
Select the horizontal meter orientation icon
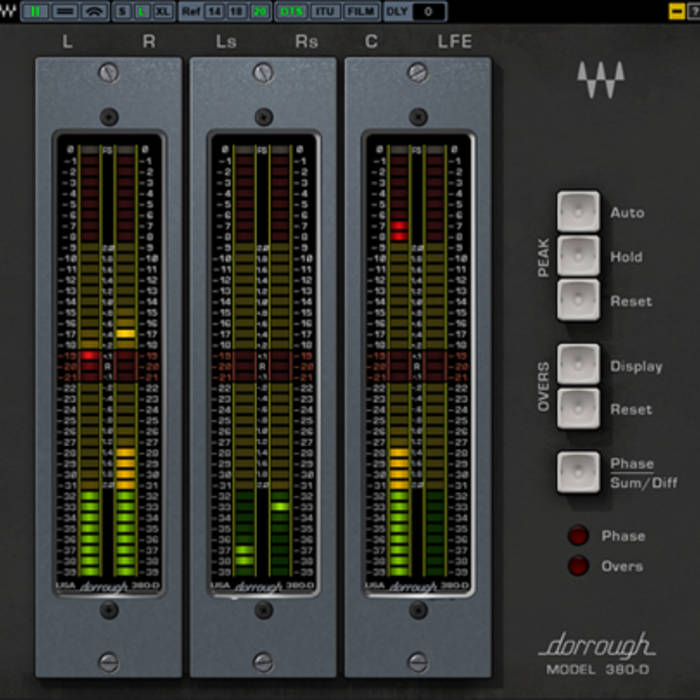click(x=65, y=11)
